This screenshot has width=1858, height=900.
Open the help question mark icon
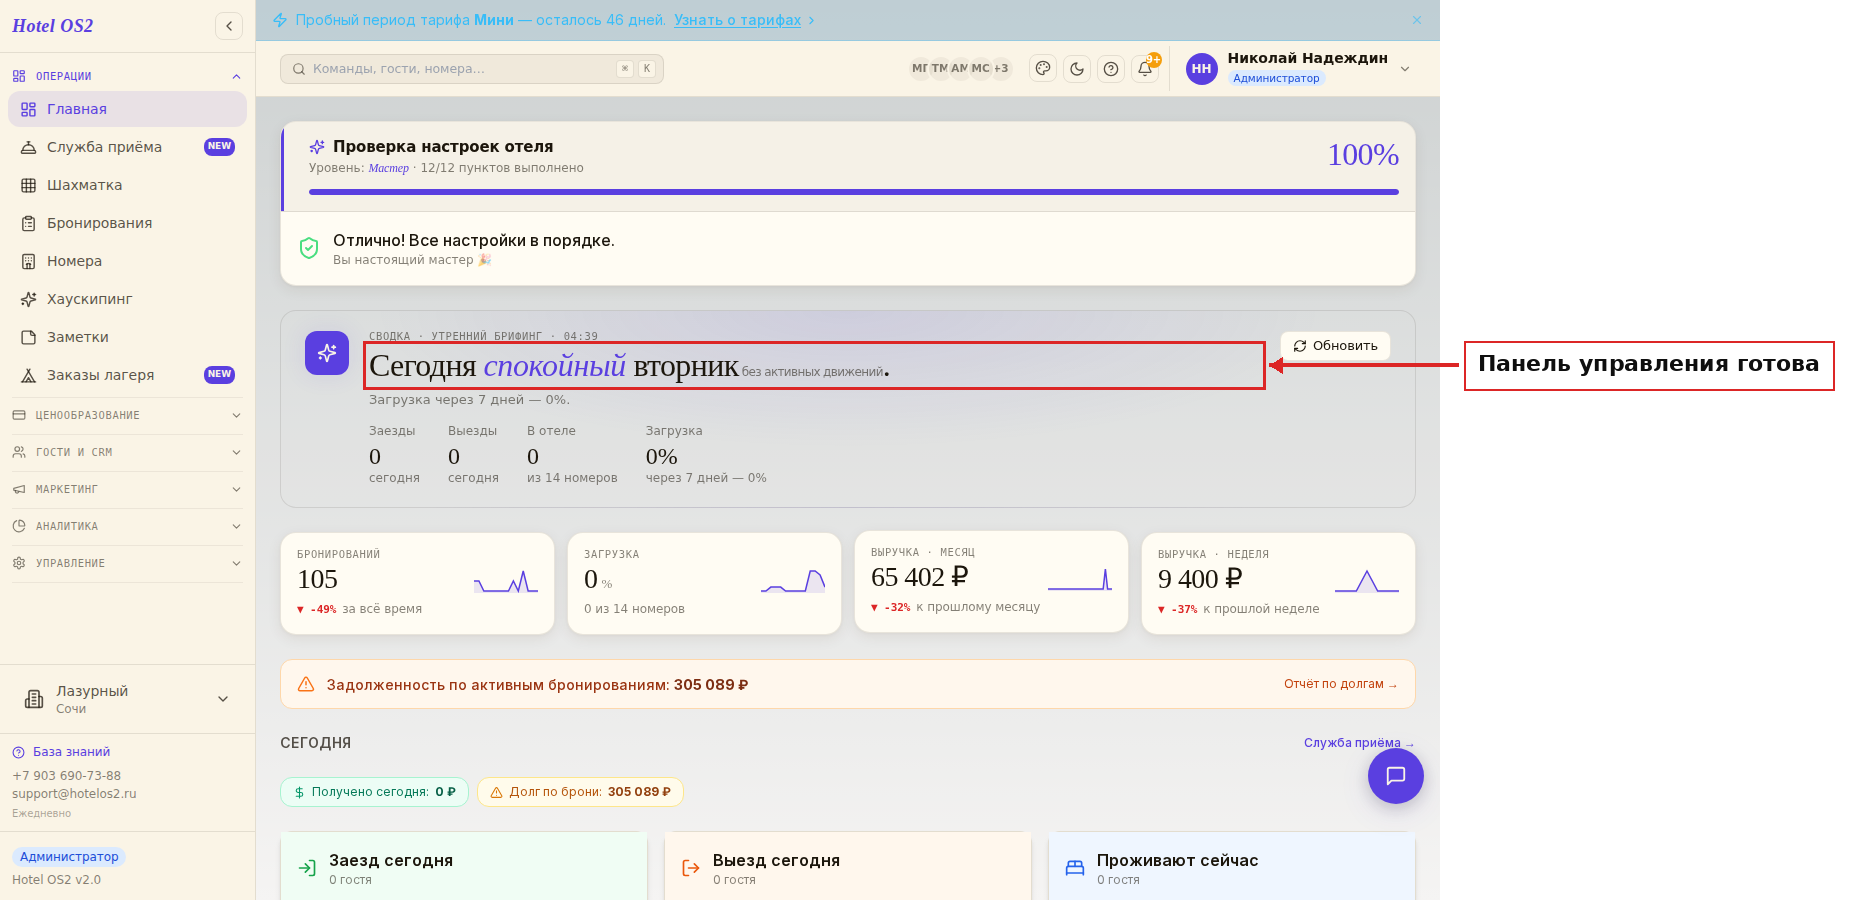[1111, 69]
